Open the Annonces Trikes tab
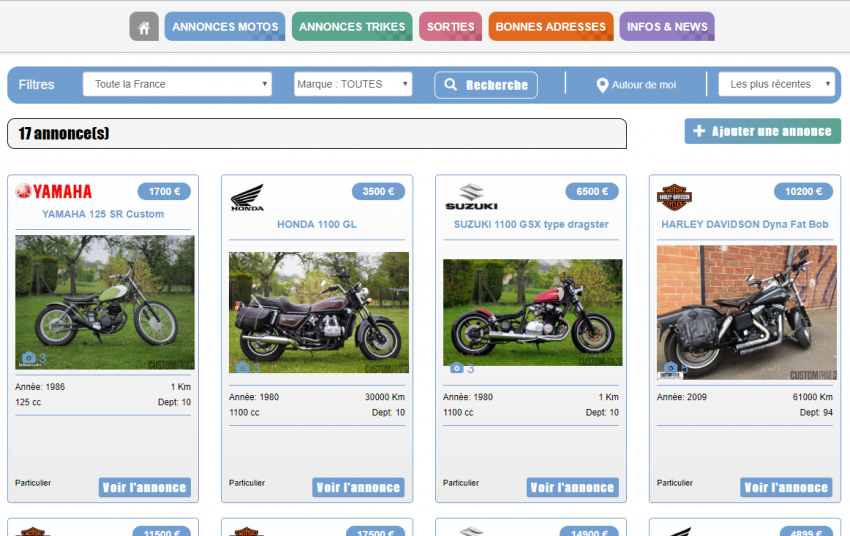This screenshot has height=536, width=850. [352, 27]
